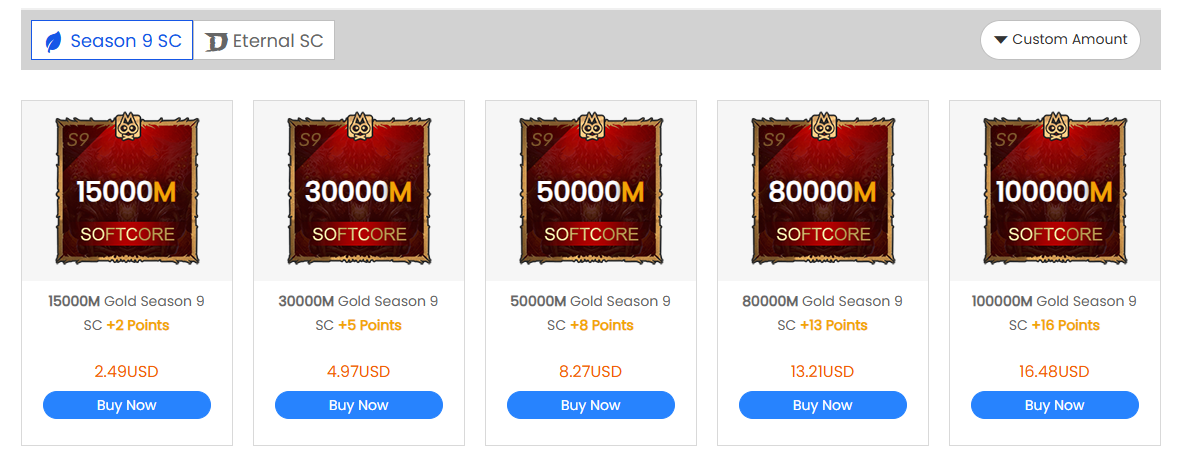Viewport: 1179px width, 451px height.
Task: Select the 50000M Softcore gold image
Action: pyautogui.click(x=591, y=190)
